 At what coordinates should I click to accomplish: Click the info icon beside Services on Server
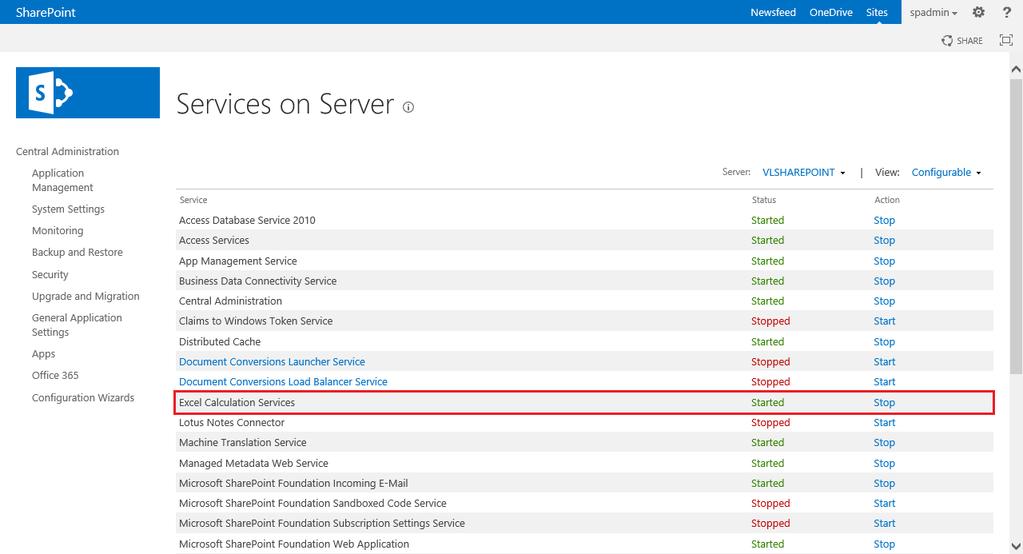point(408,107)
